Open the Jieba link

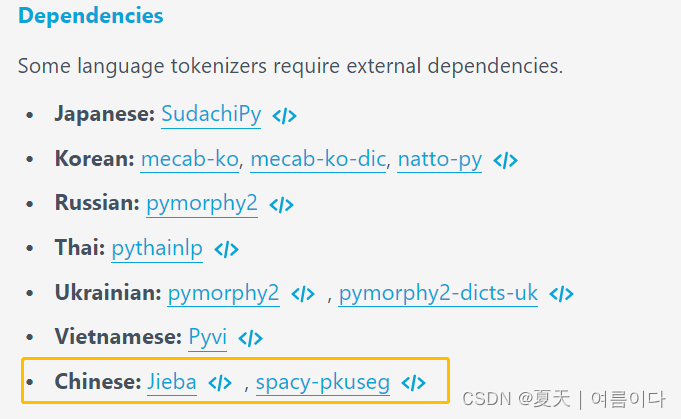(x=172, y=382)
